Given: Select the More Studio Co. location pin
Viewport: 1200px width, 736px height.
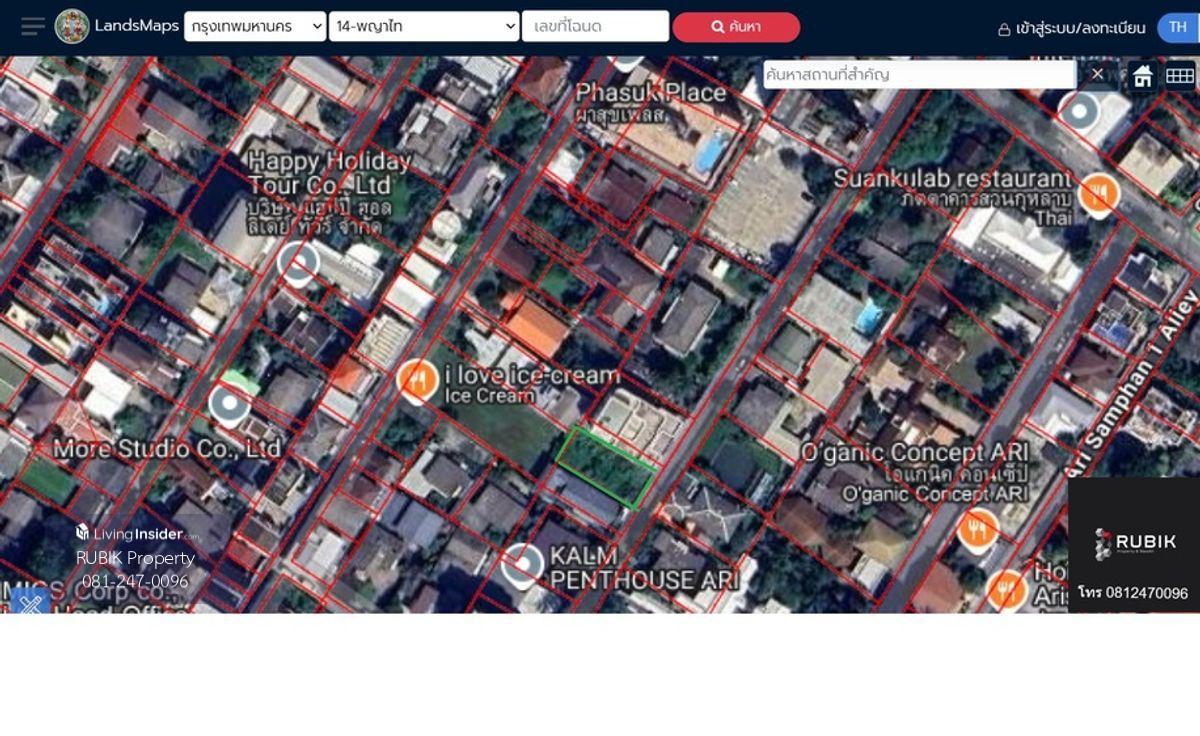Looking at the screenshot, I should click(229, 405).
